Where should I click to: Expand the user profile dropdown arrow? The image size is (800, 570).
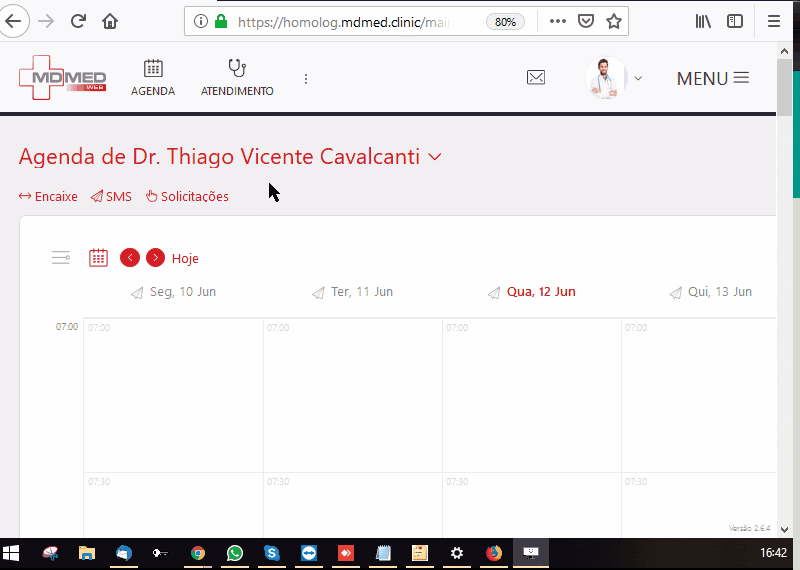[x=638, y=78]
